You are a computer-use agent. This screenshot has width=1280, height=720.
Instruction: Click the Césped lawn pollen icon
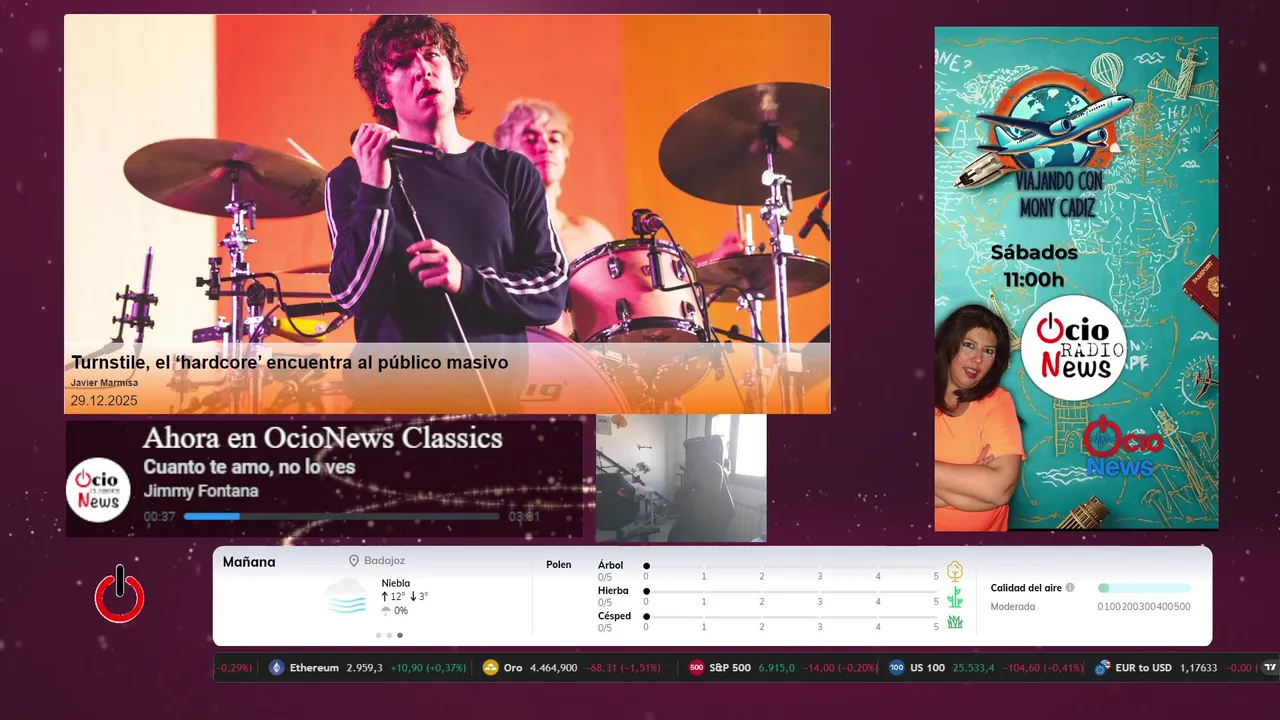pos(955,622)
